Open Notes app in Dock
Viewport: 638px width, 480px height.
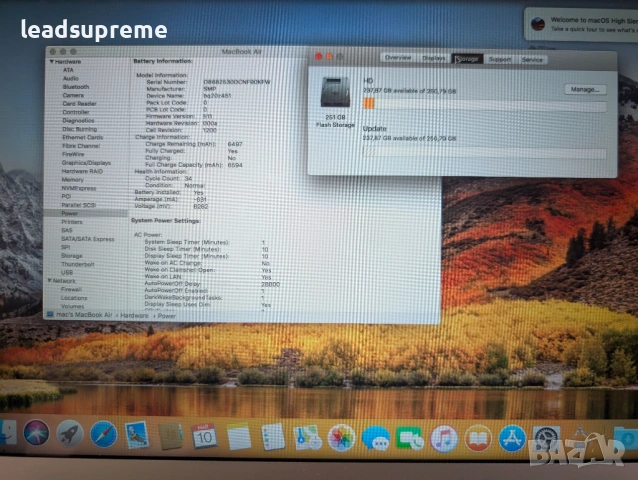pyautogui.click(x=238, y=436)
